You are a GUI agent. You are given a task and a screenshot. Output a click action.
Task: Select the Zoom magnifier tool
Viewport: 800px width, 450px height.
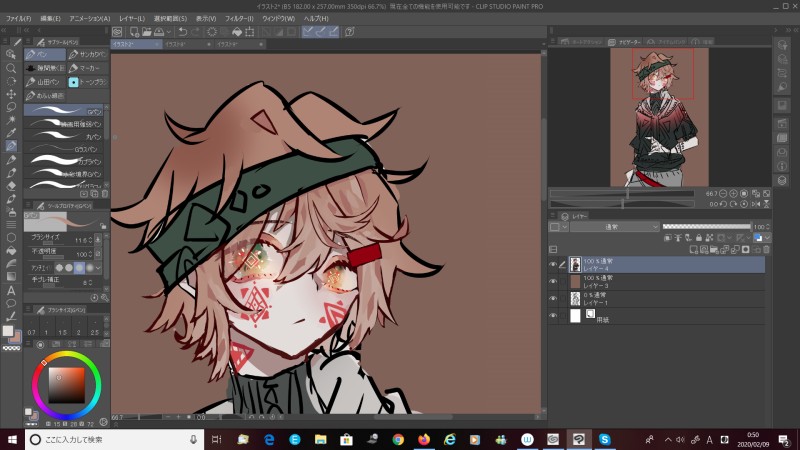(11, 68)
